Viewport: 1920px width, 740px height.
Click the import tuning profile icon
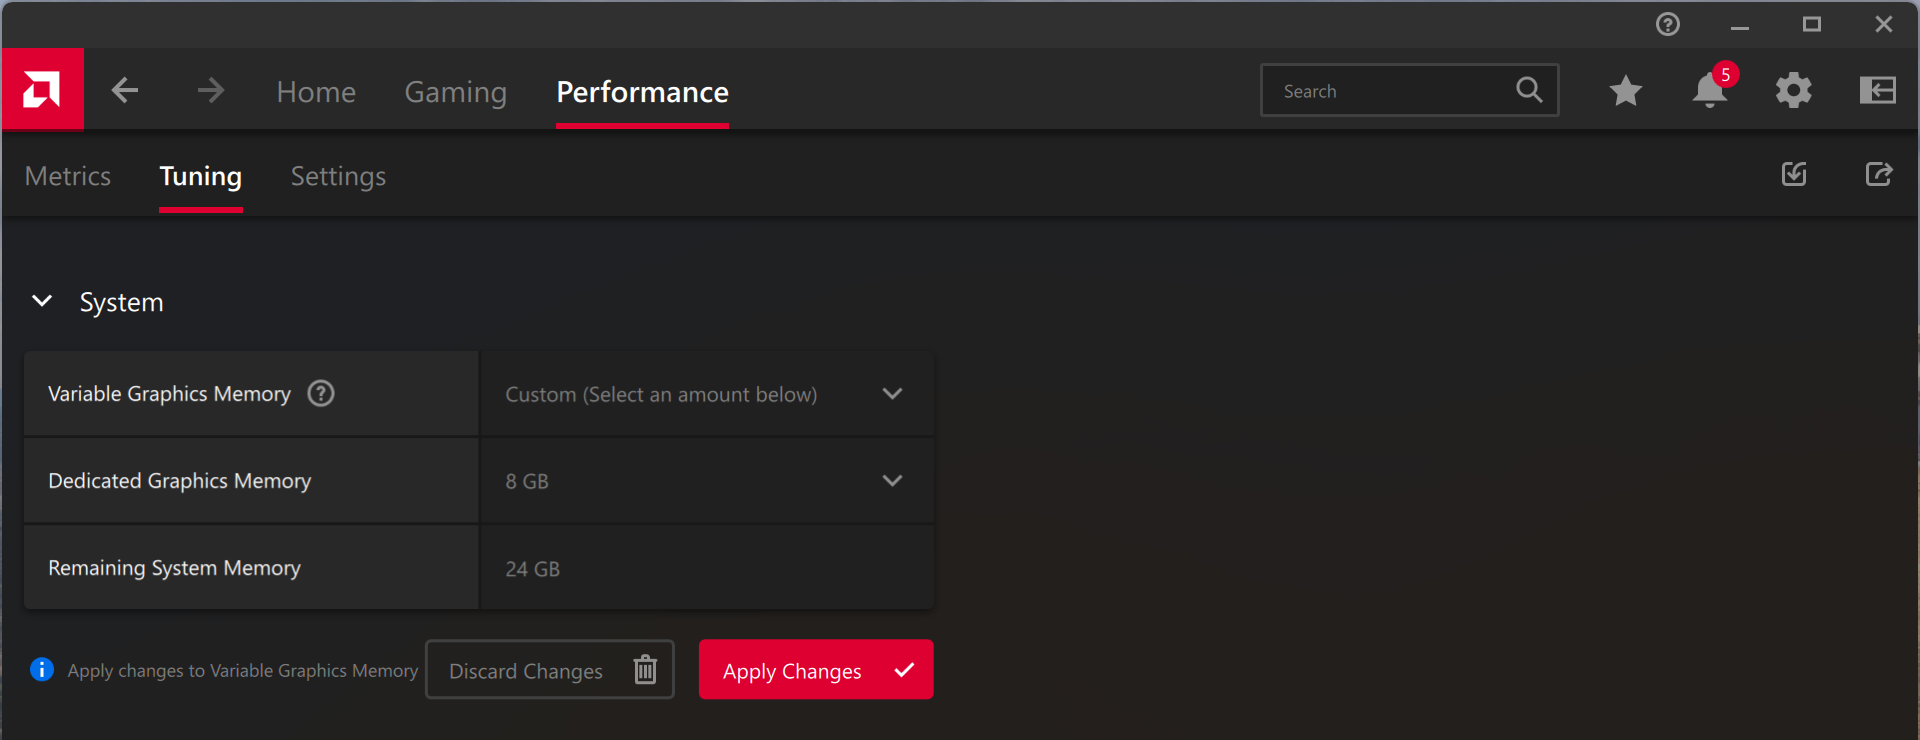1794,175
